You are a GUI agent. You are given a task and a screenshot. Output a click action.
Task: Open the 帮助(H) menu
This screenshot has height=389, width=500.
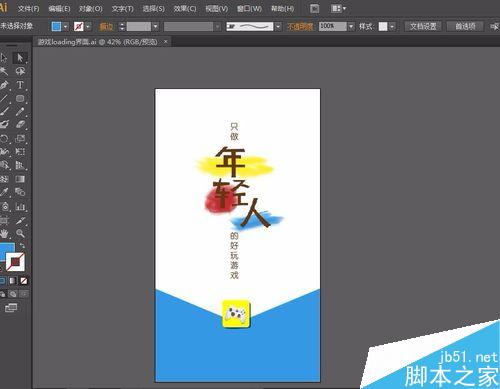point(282,9)
